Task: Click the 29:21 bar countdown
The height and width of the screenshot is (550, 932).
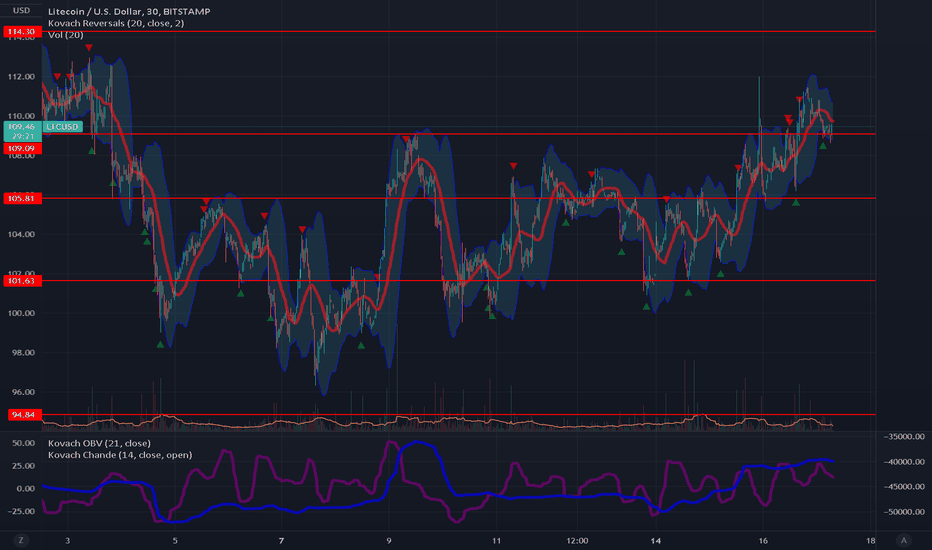Action: (23, 136)
